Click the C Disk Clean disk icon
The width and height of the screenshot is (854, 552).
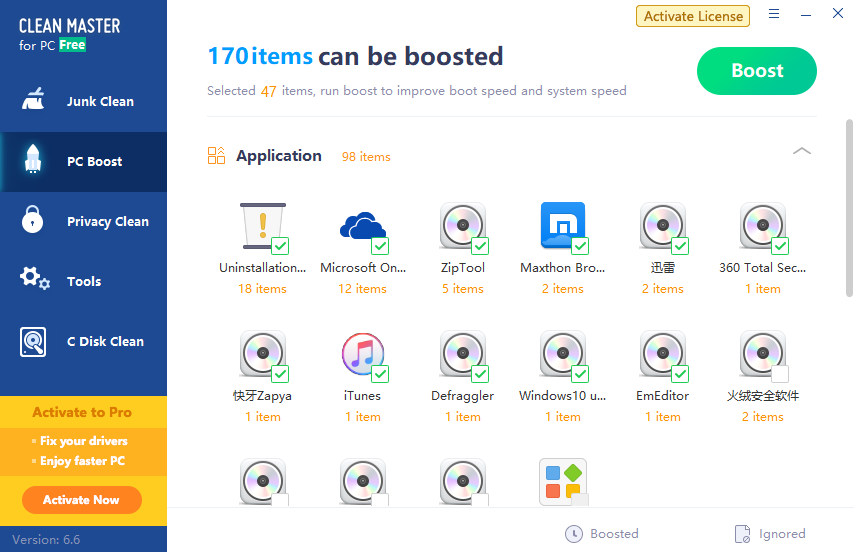click(x=33, y=342)
